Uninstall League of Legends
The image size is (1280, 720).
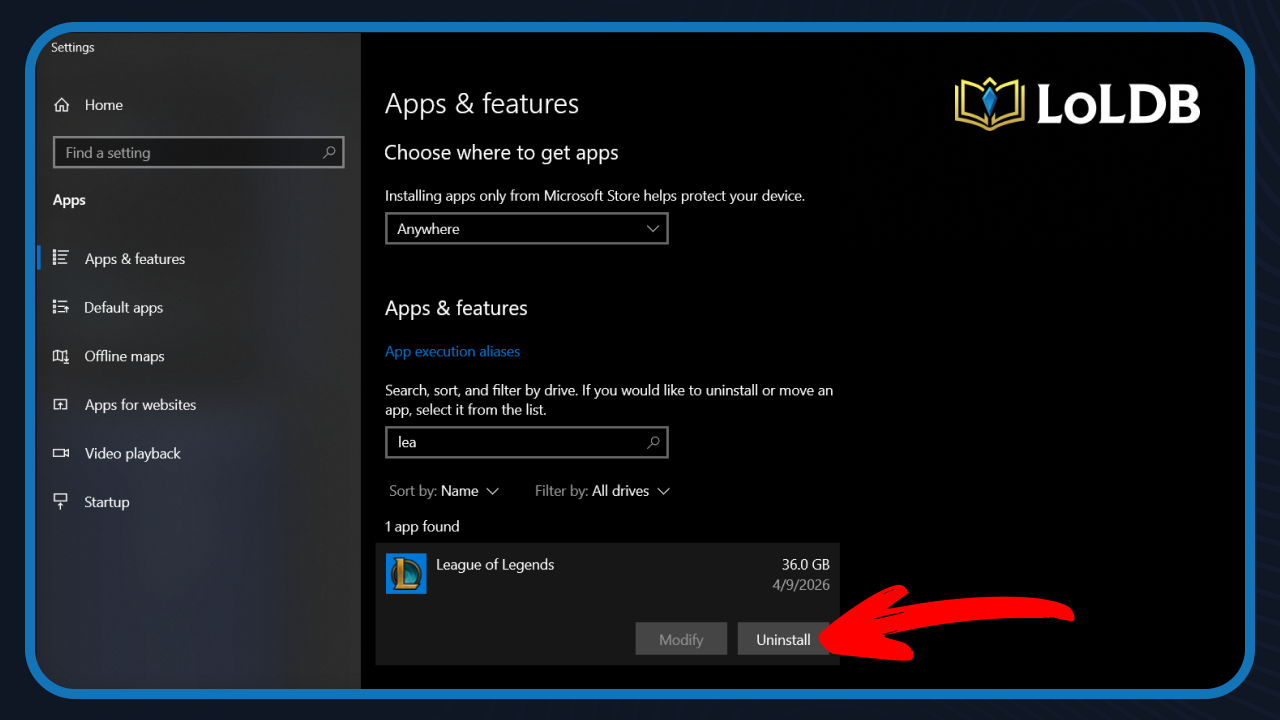coord(783,639)
